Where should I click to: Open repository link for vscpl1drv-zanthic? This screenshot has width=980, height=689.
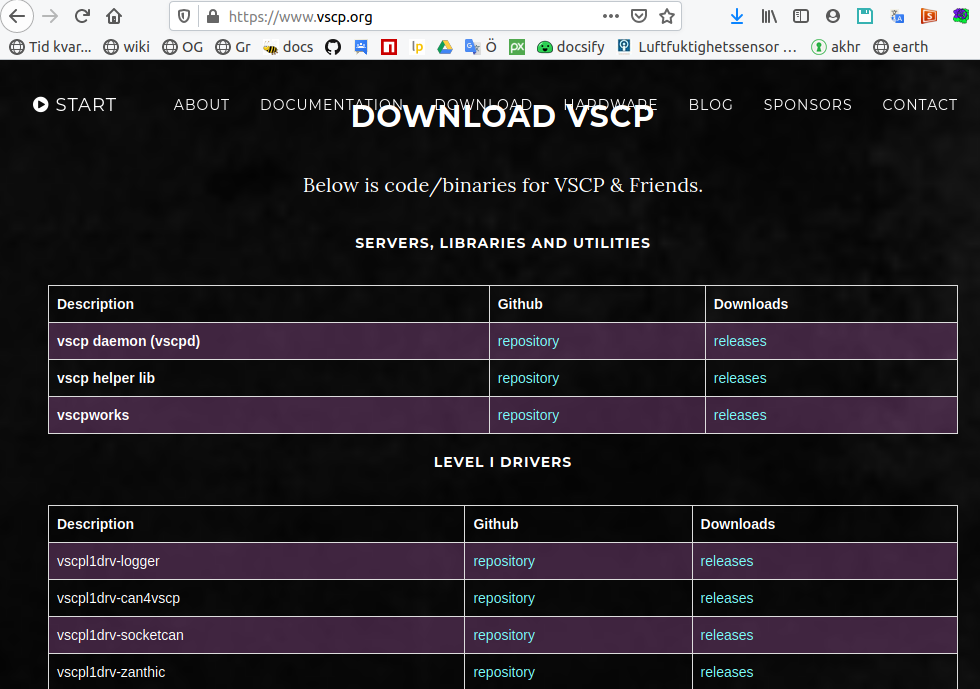coord(504,672)
